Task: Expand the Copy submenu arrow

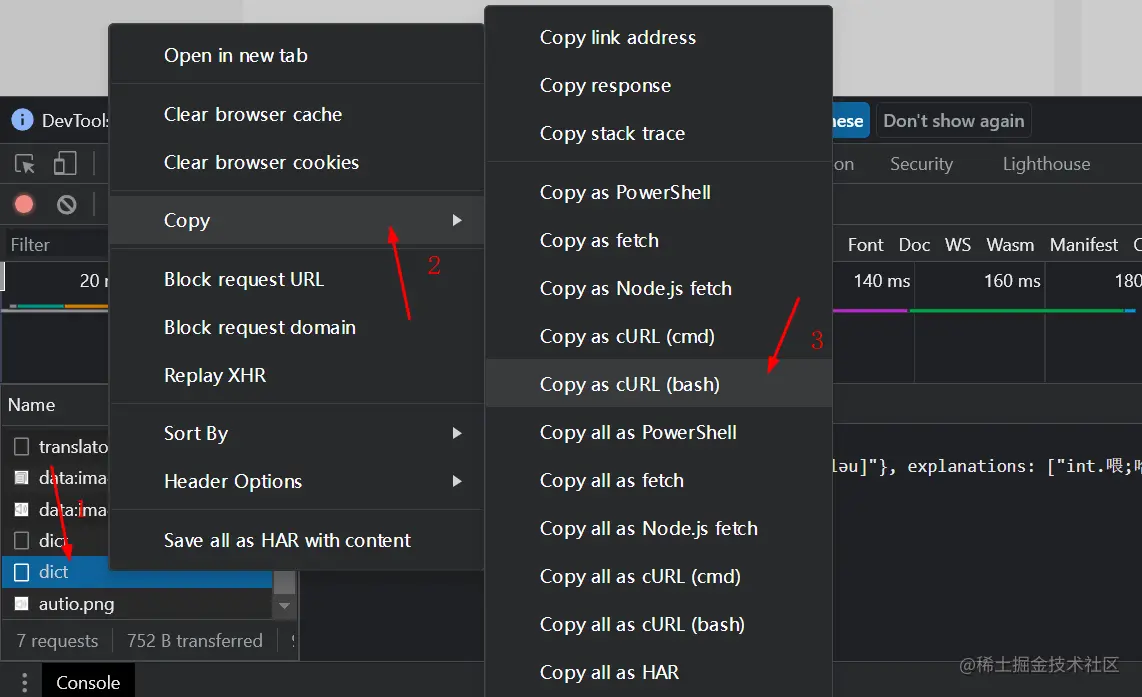Action: coord(457,220)
